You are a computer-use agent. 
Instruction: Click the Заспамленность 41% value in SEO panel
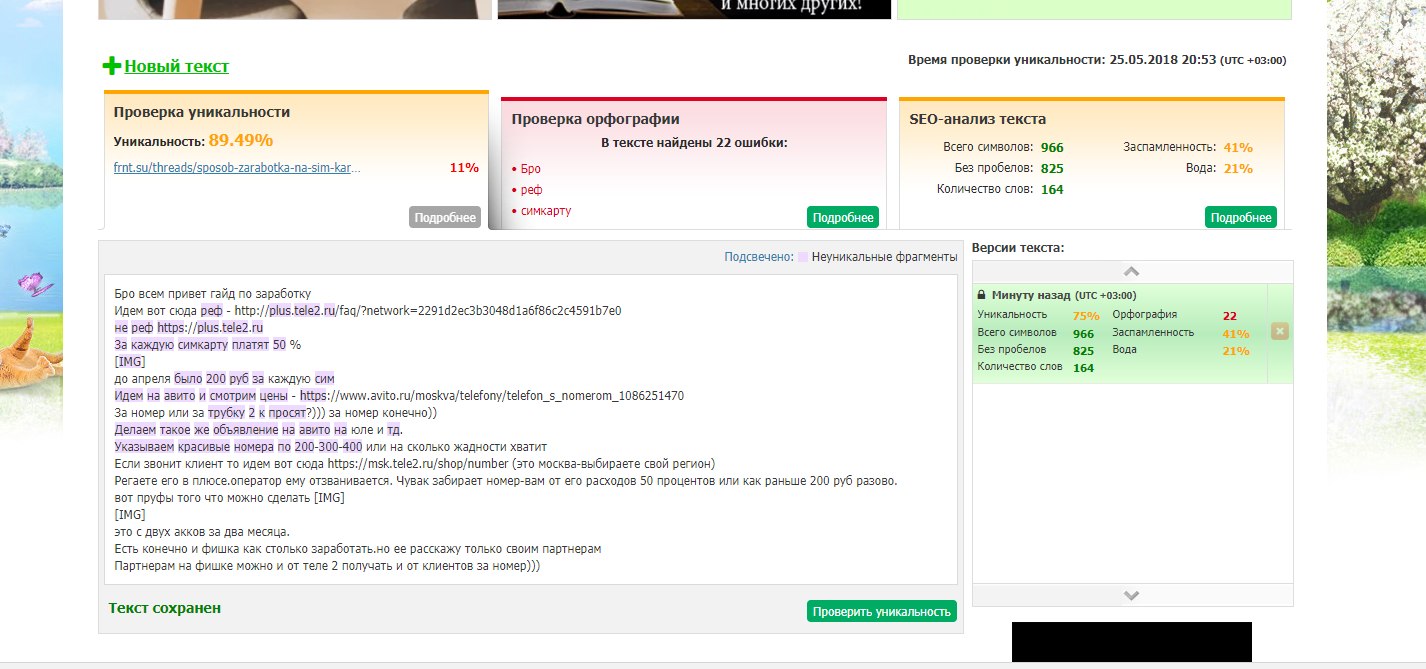pyautogui.click(x=1238, y=147)
